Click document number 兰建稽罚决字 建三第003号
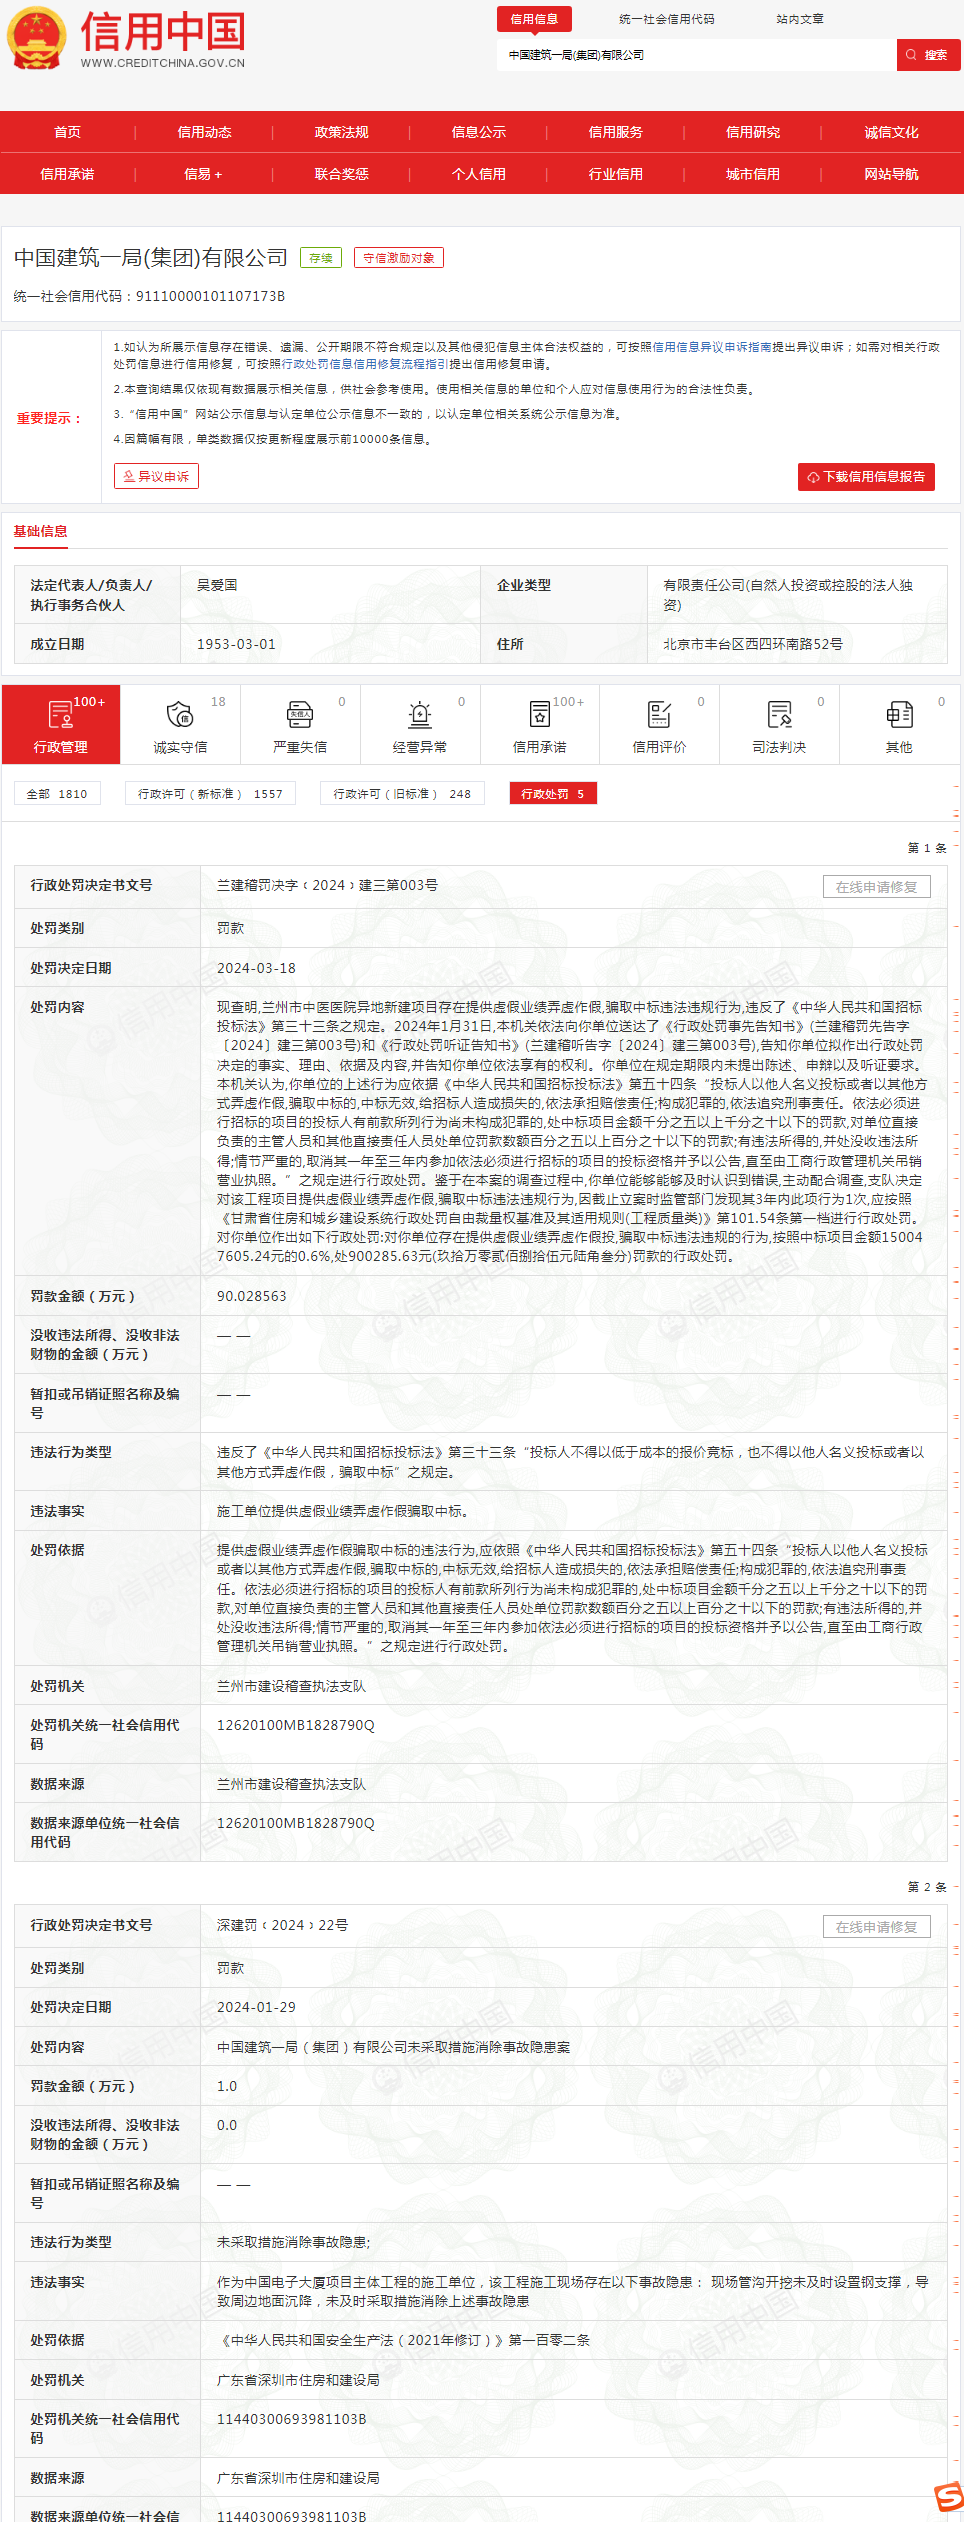Viewport: 964px width, 2522px height. click(x=327, y=885)
